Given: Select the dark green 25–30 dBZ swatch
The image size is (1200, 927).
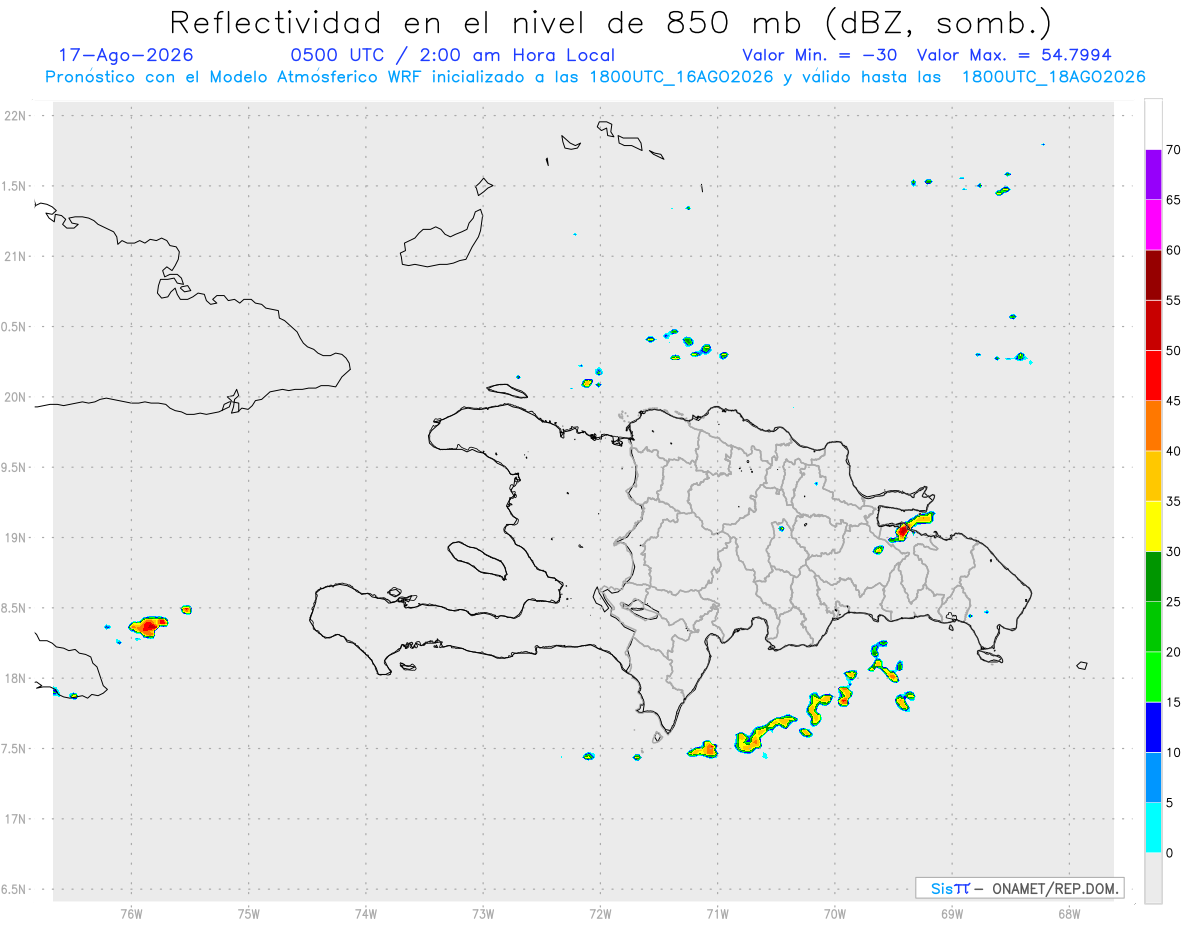Looking at the screenshot, I should 1153,576.
